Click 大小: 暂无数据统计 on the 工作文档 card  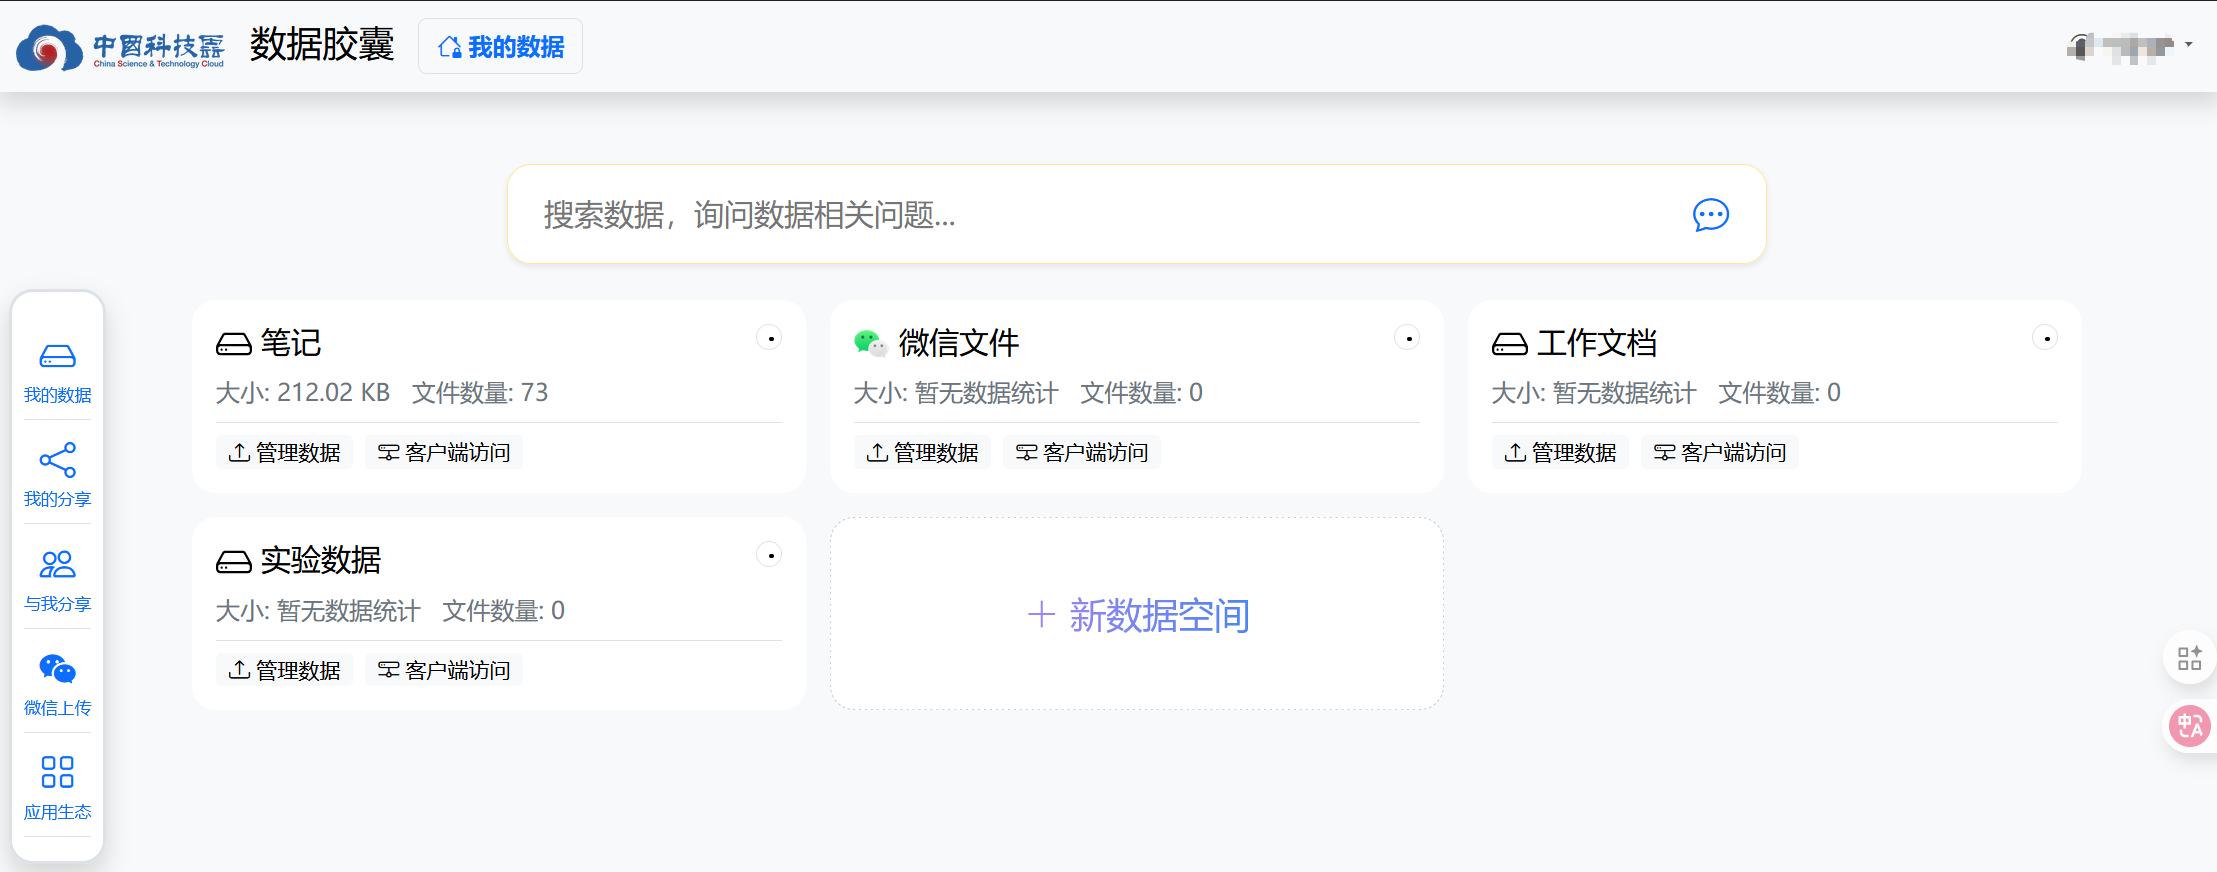1594,393
